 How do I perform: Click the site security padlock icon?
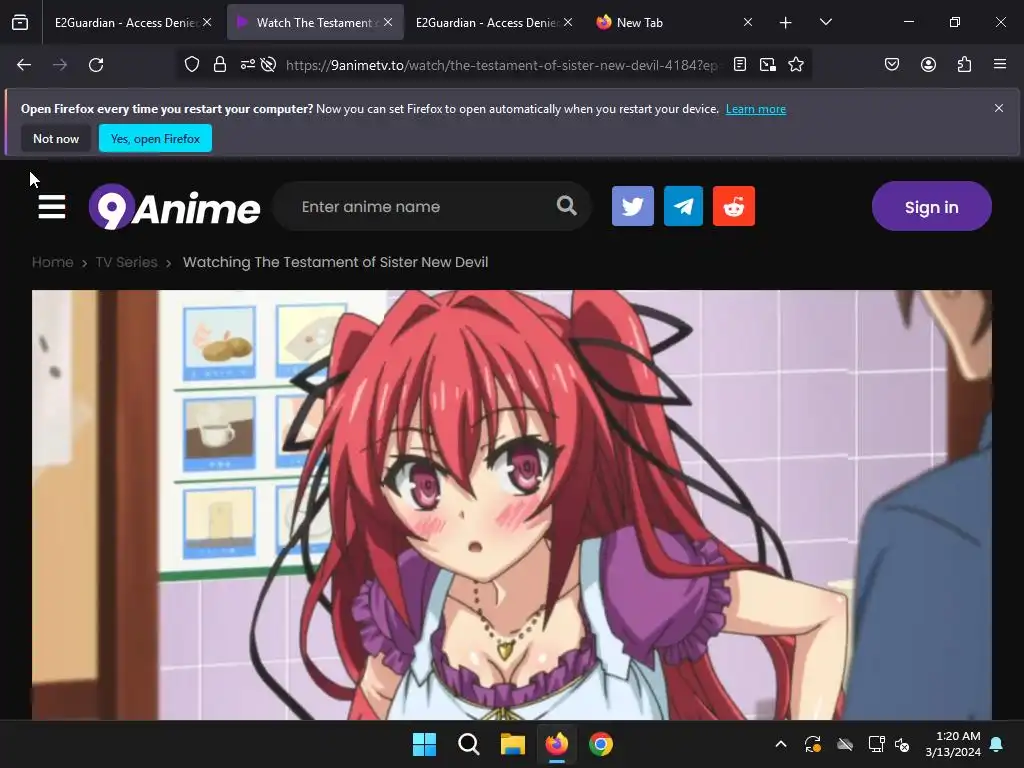220,65
